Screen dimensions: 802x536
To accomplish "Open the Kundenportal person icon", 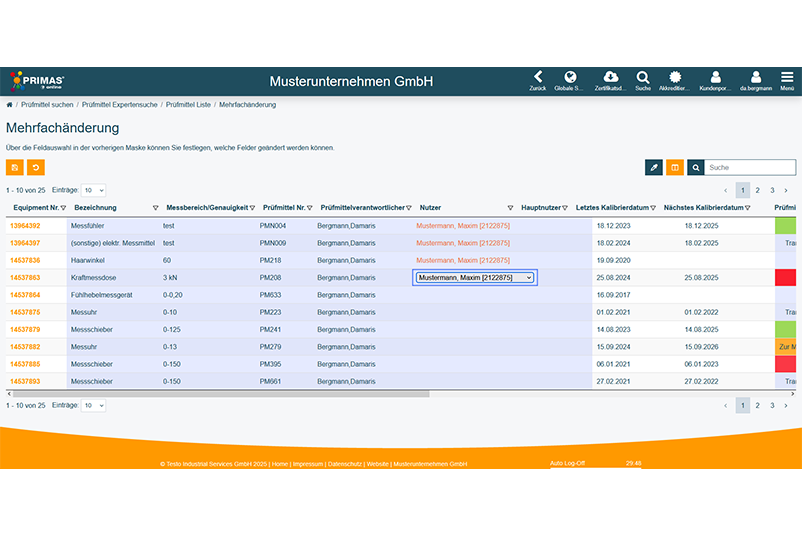I will point(715,77).
